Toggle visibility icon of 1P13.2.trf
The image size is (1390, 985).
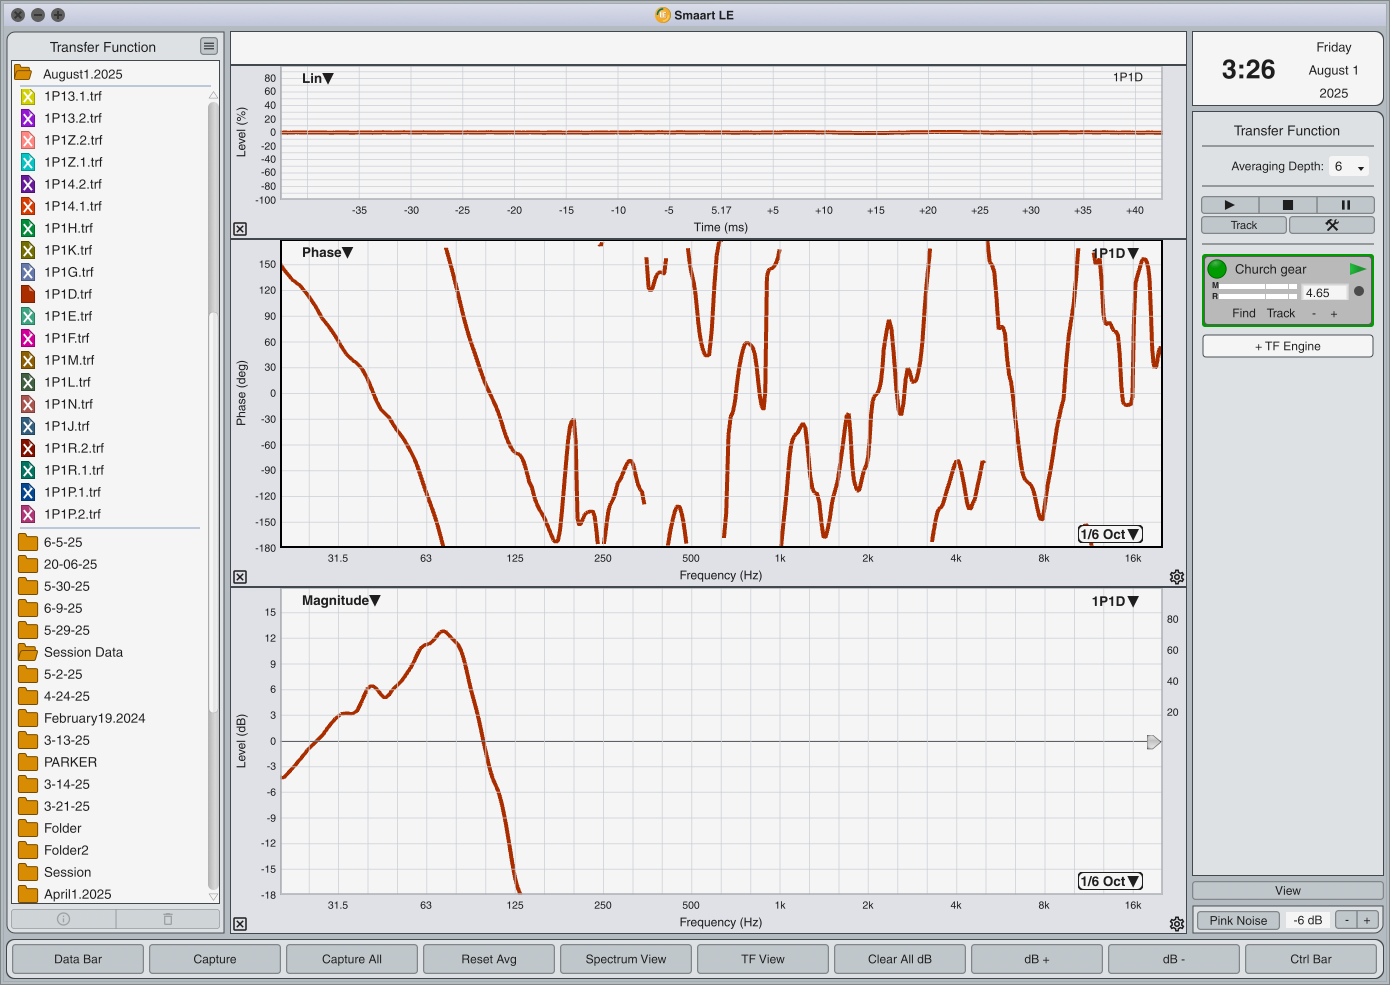(28, 118)
